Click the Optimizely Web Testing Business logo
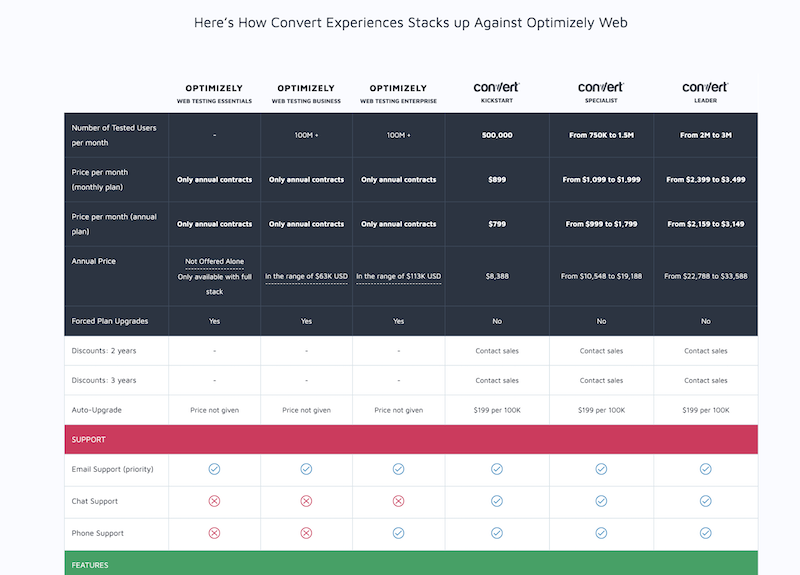This screenshot has height=575, width=800. (306, 88)
